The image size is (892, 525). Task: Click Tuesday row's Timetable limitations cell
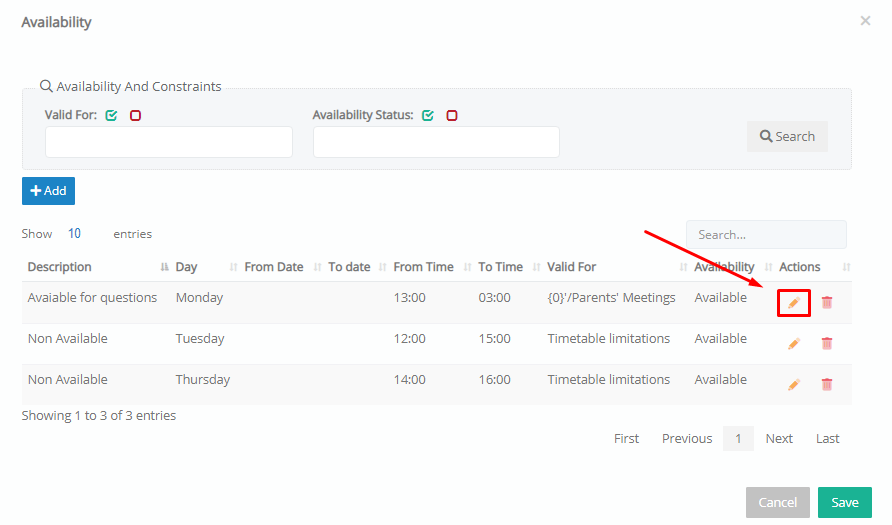point(609,338)
